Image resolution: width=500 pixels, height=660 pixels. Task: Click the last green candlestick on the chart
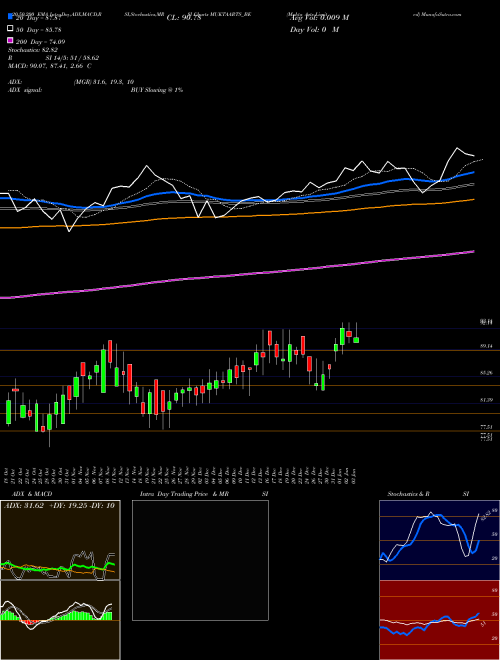pyautogui.click(x=356, y=340)
